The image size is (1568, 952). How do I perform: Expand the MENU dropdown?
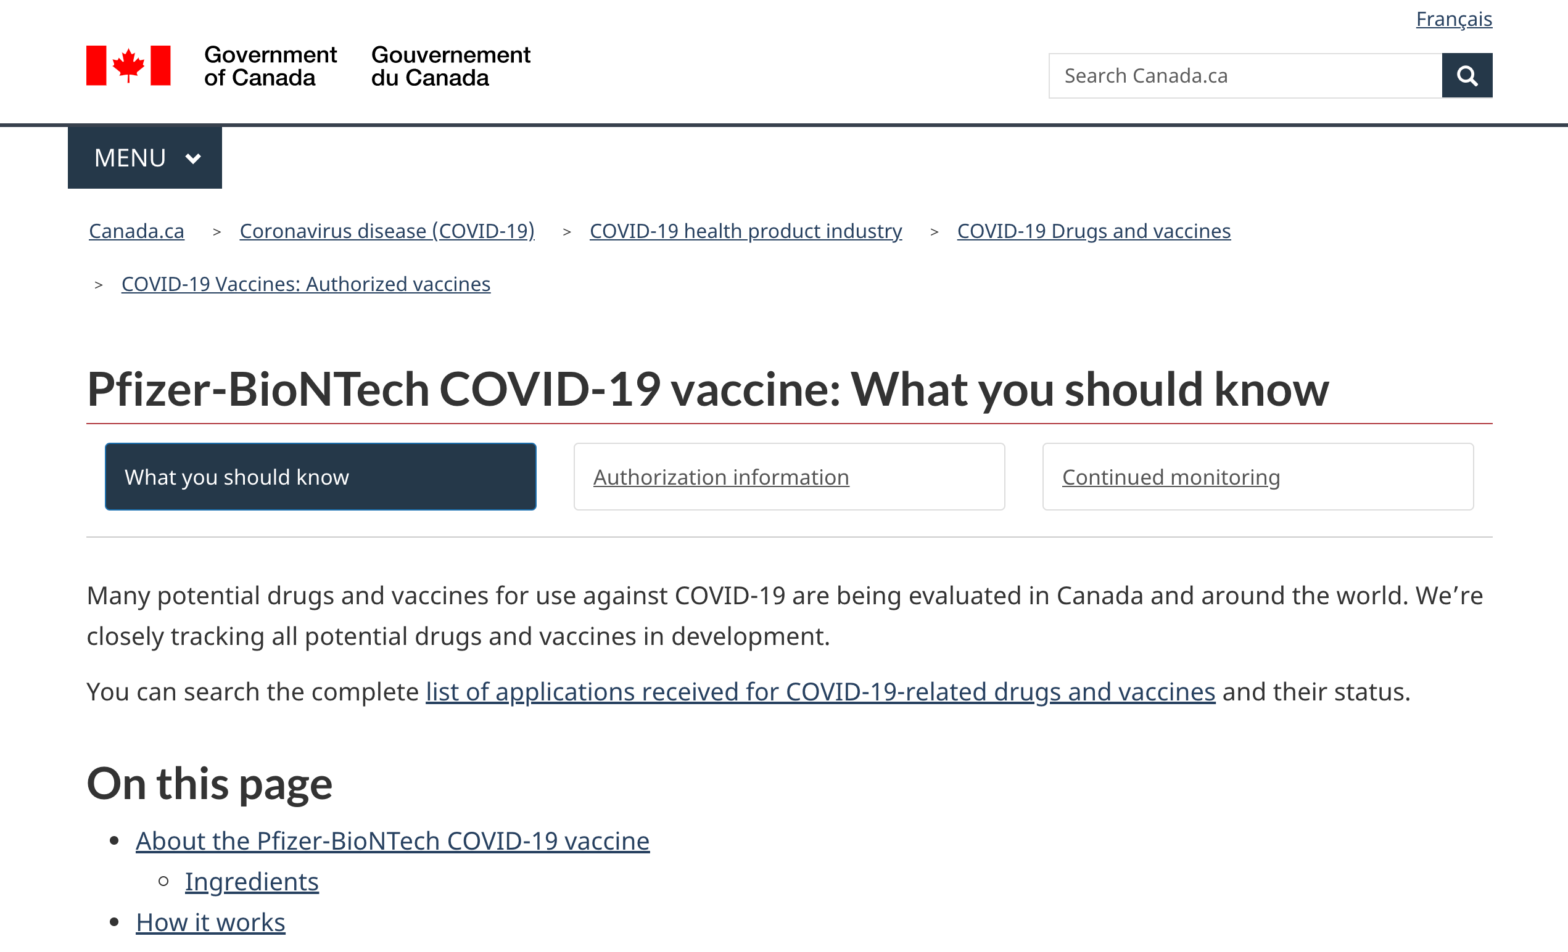click(x=145, y=158)
